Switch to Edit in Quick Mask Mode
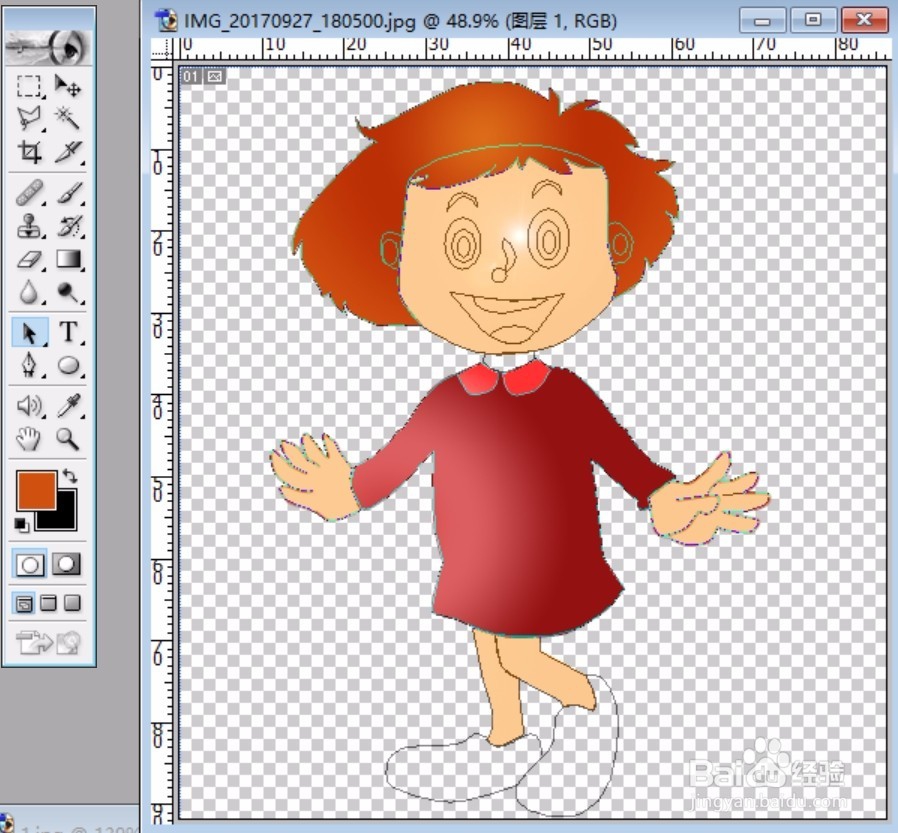This screenshot has height=833, width=898. (66, 564)
